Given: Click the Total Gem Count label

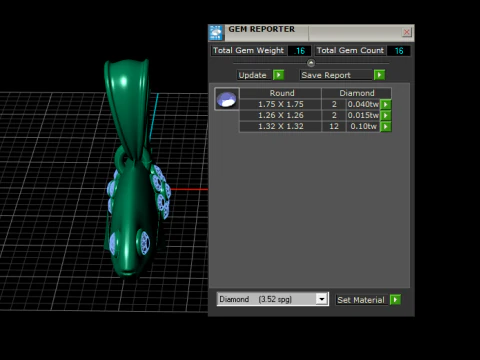Looking at the screenshot, I should (x=350, y=51).
